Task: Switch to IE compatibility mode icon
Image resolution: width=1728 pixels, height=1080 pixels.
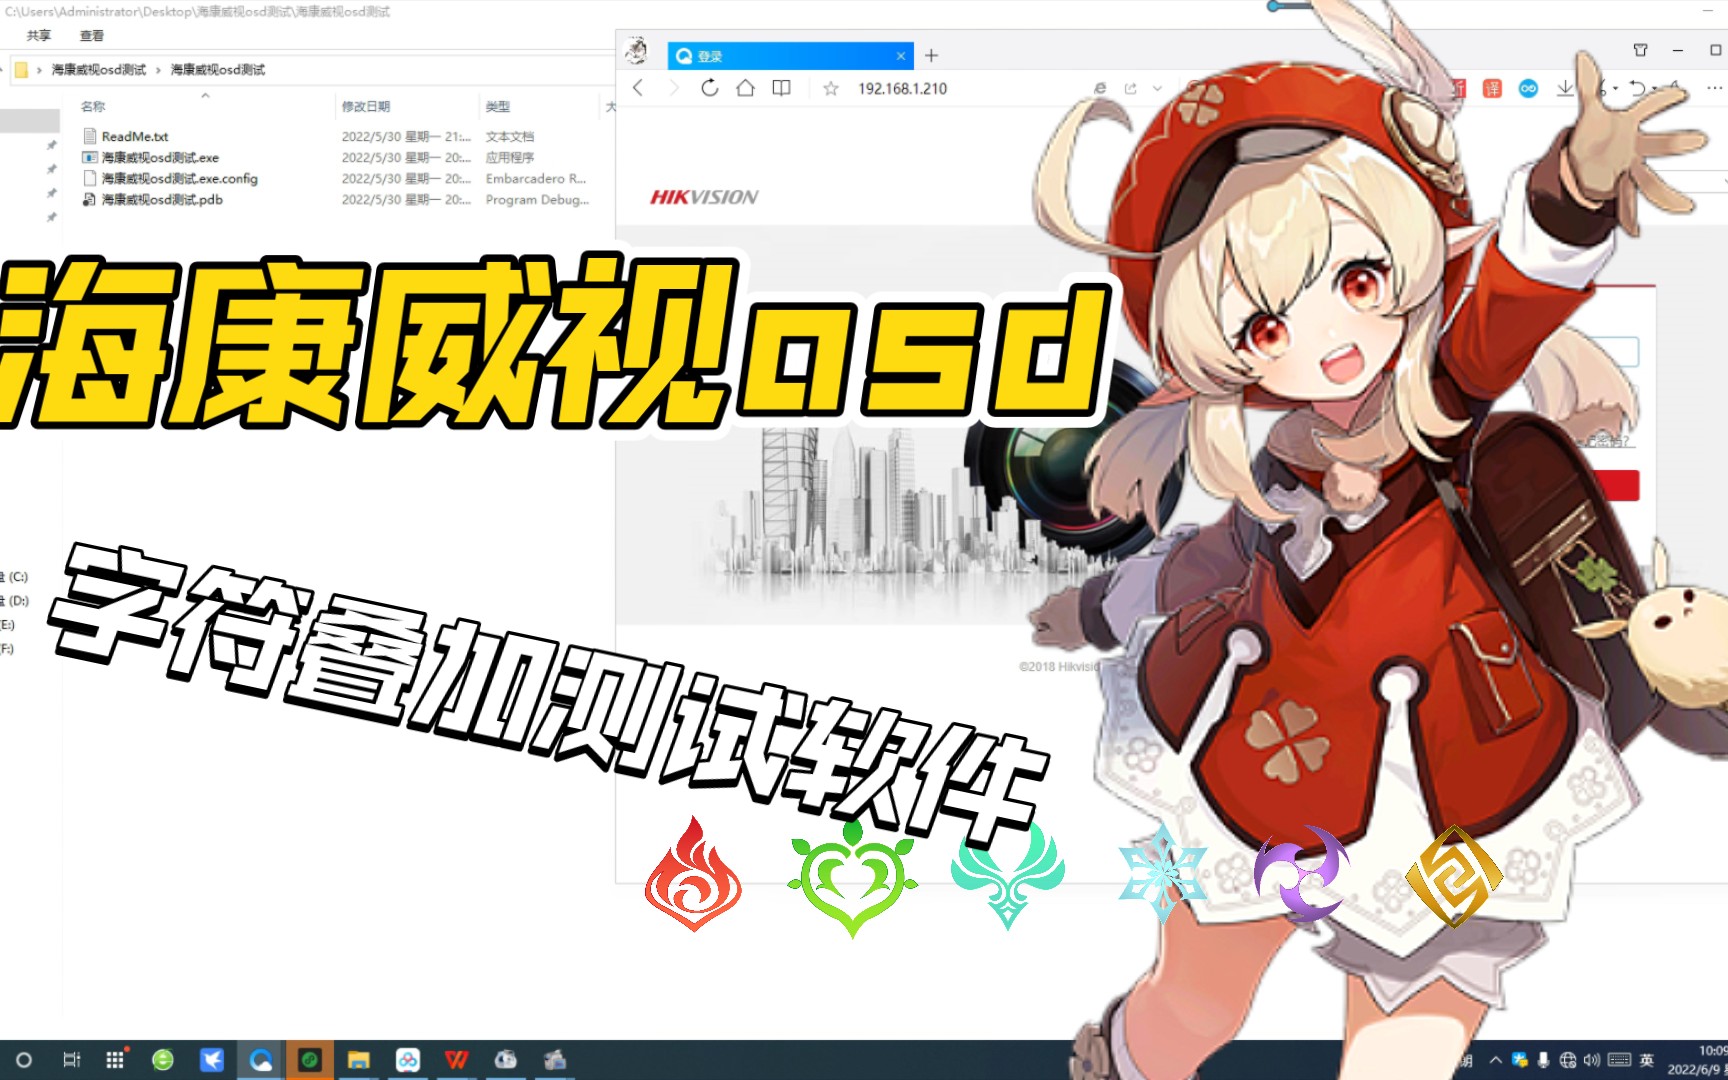Action: [x=1100, y=88]
